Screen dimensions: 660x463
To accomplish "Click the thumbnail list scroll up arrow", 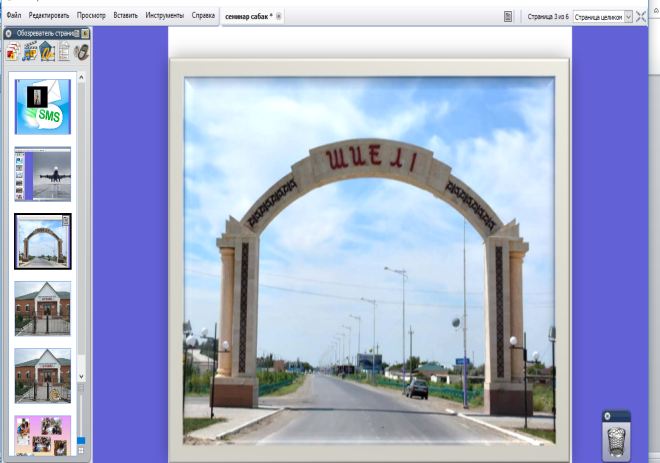I will coord(81,77).
